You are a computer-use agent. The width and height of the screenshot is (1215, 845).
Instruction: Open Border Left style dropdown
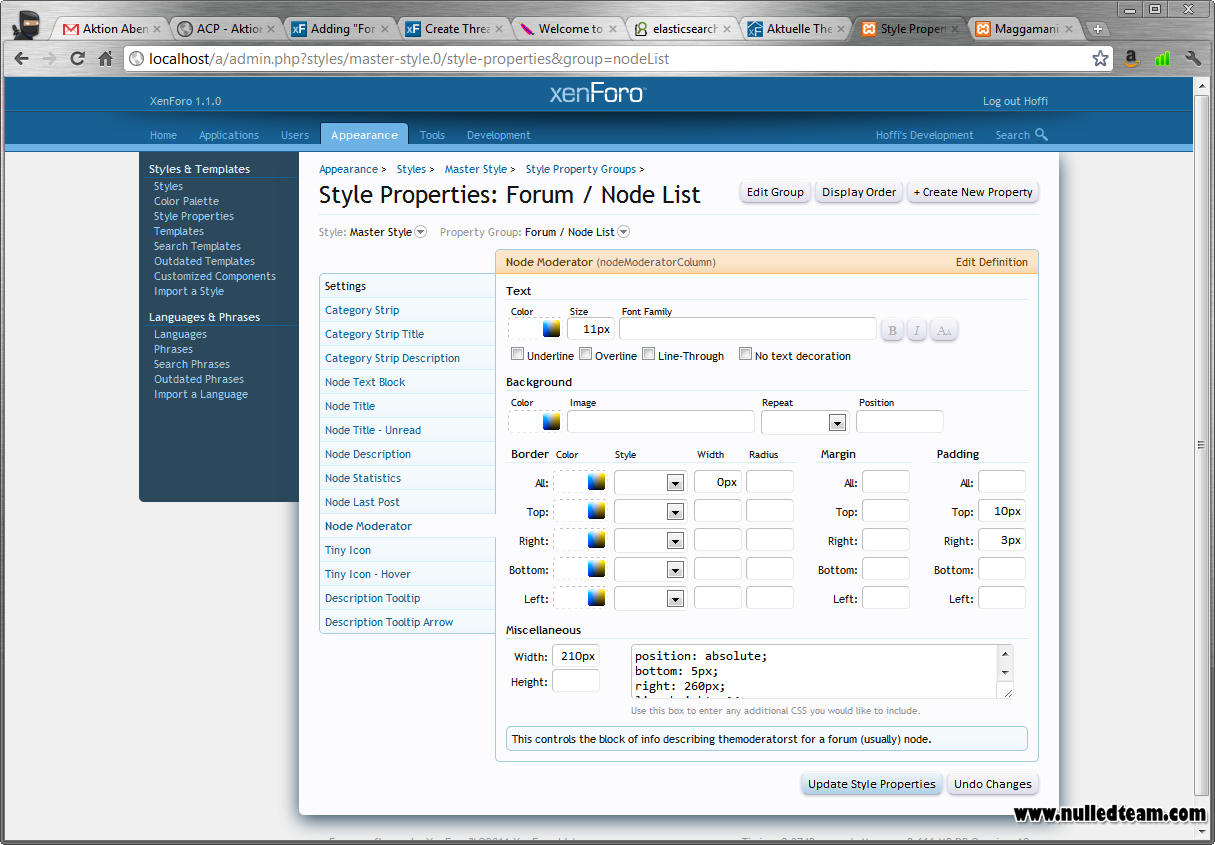click(650, 599)
